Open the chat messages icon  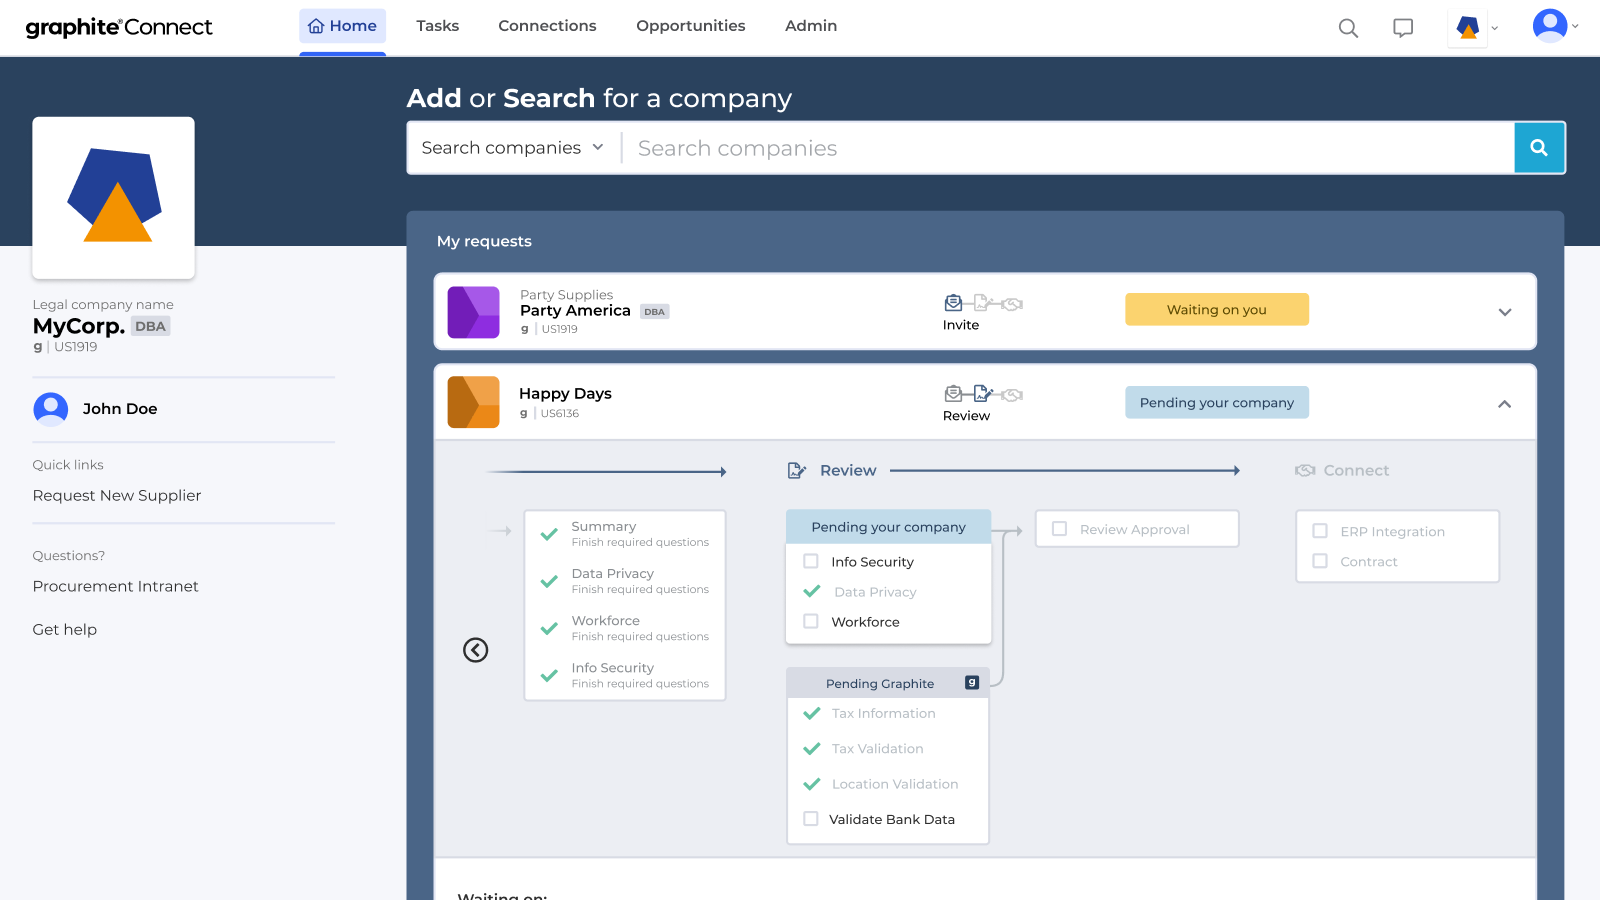coord(1403,28)
